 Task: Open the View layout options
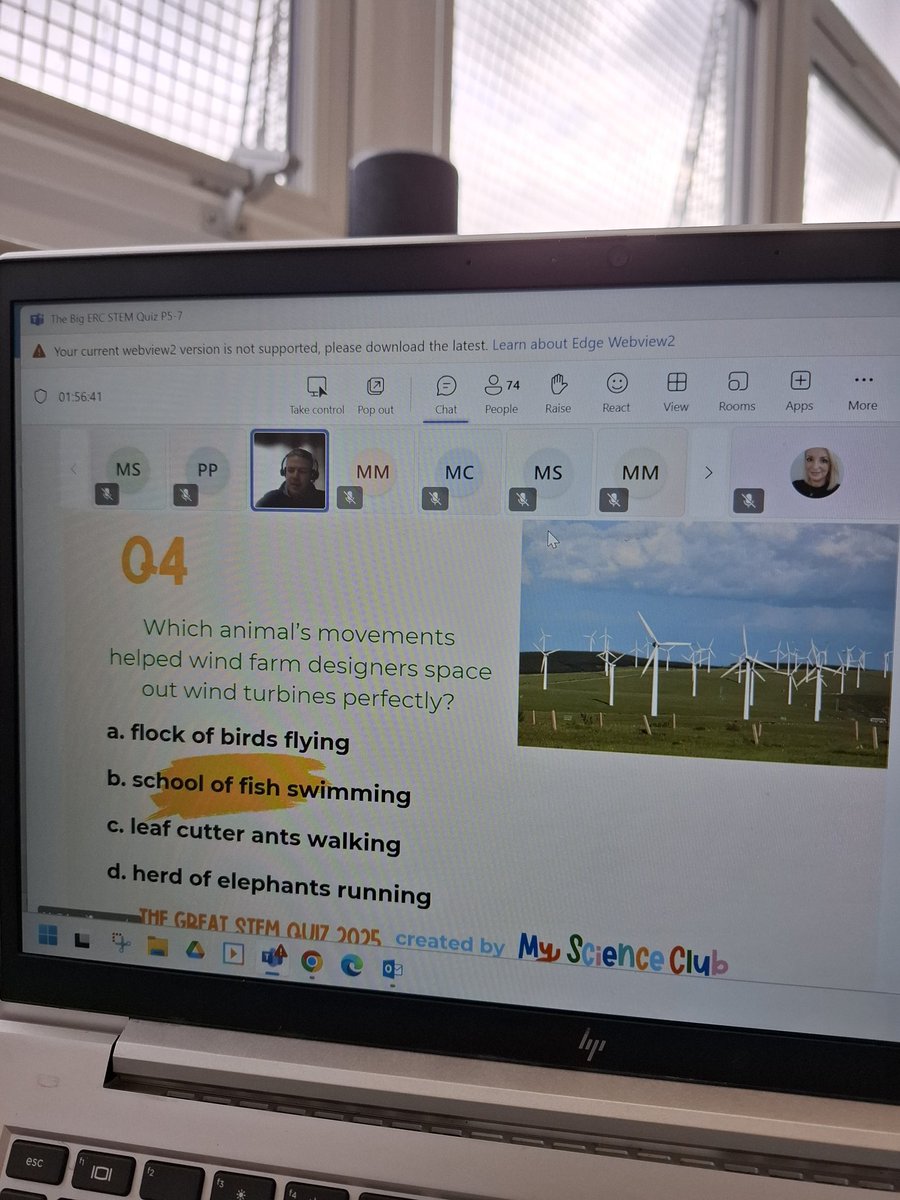click(x=676, y=392)
